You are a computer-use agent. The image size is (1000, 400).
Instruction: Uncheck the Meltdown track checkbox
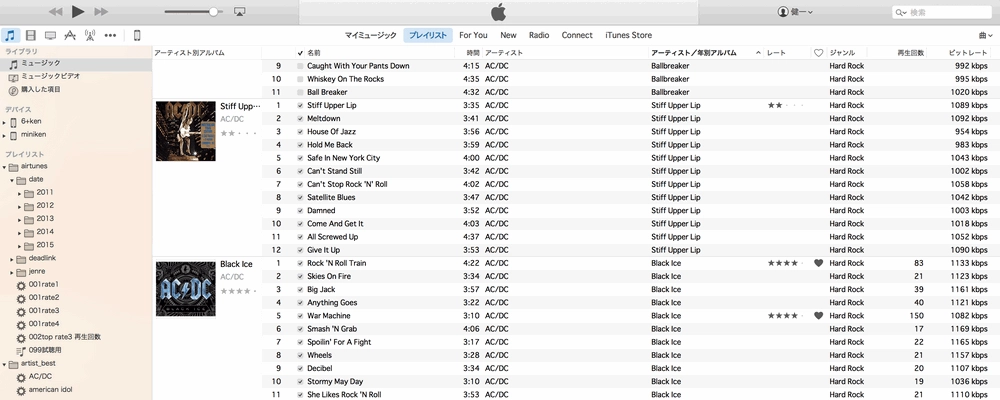pyautogui.click(x=300, y=118)
